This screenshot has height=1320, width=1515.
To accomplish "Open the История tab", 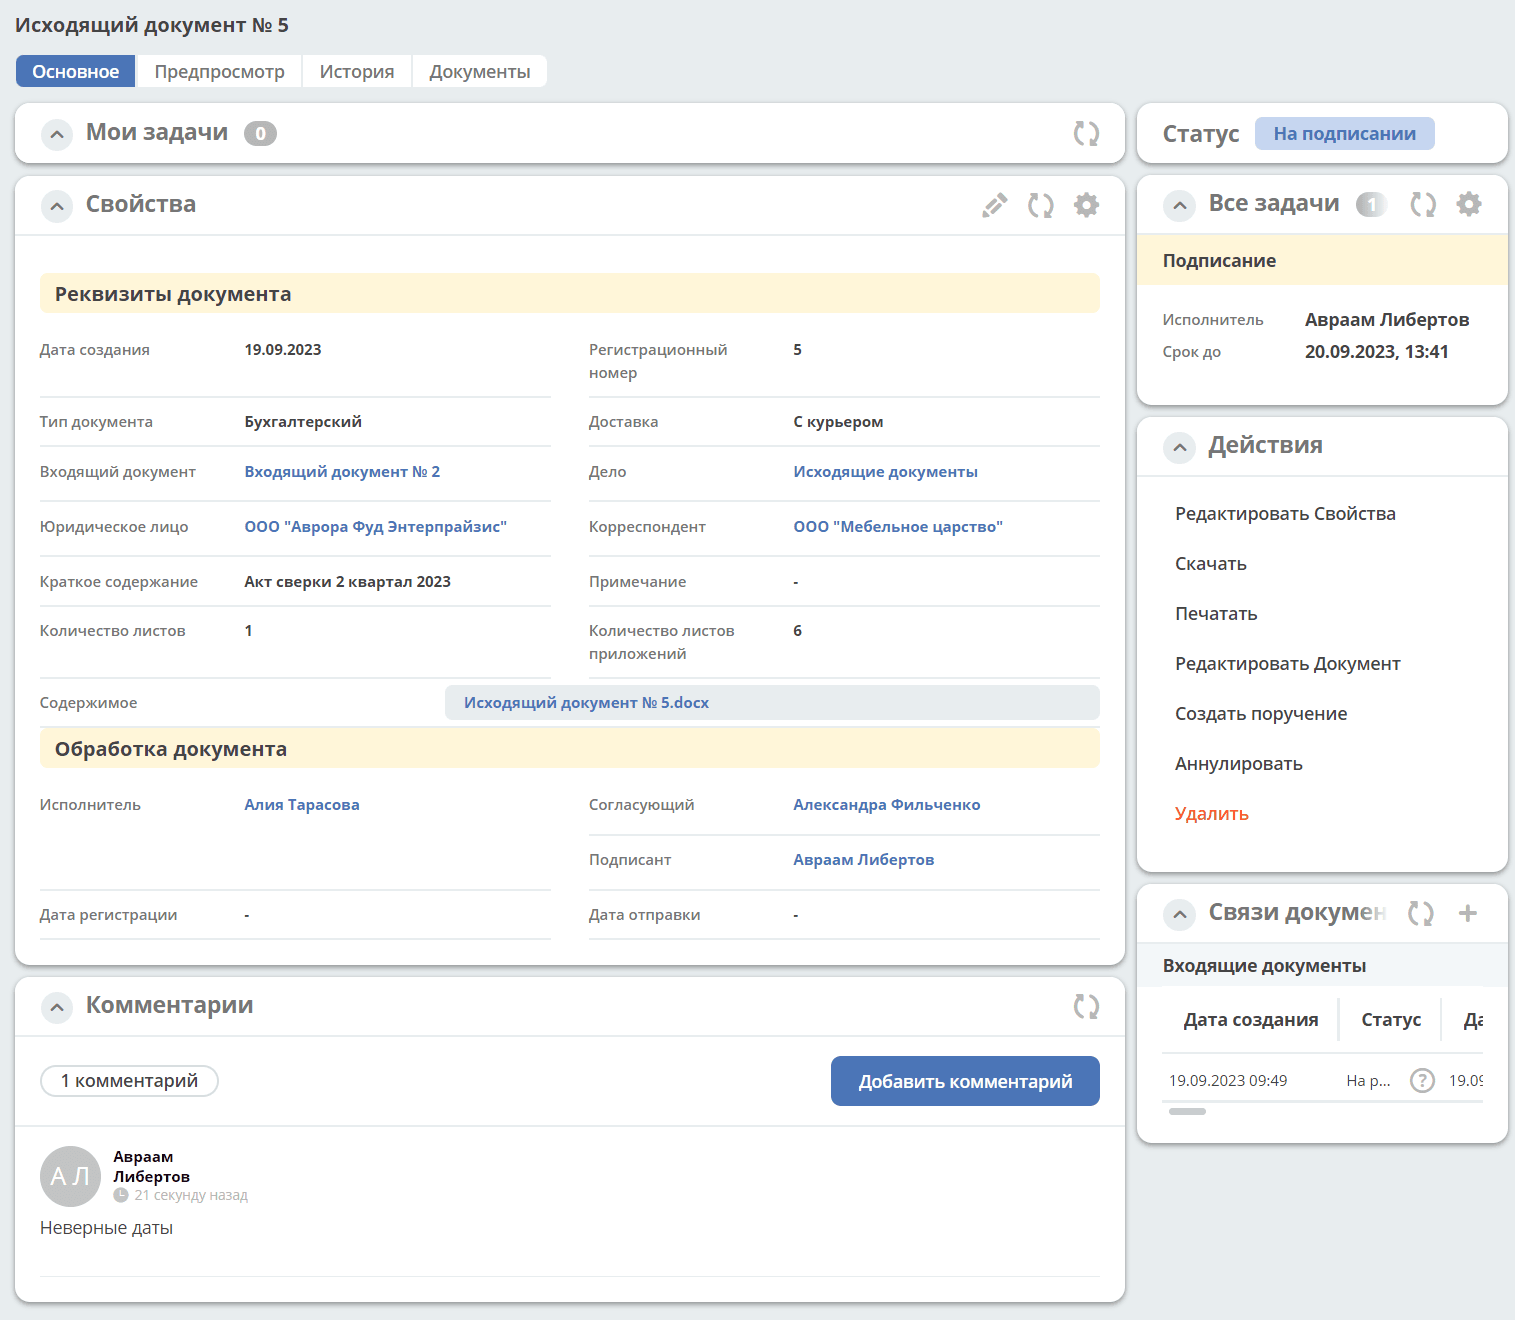I will [357, 71].
